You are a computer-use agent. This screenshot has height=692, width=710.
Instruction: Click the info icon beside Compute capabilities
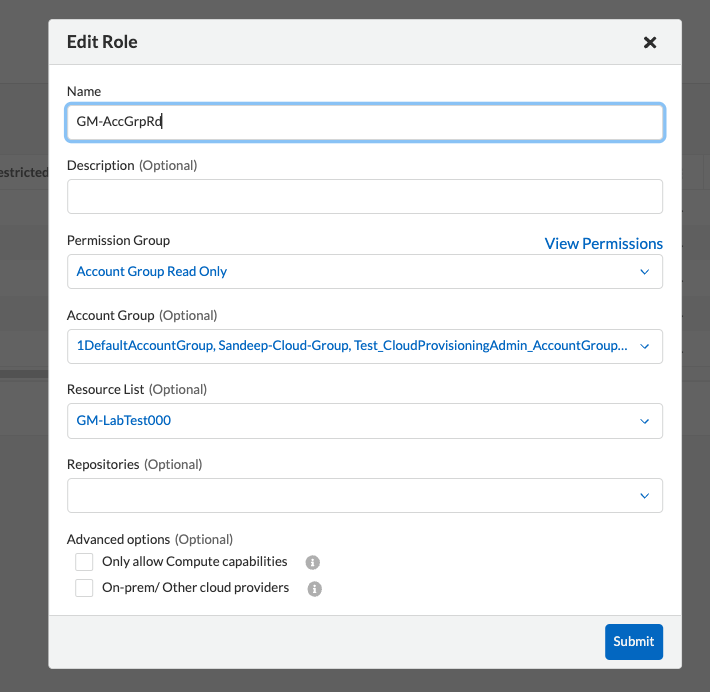click(x=312, y=563)
